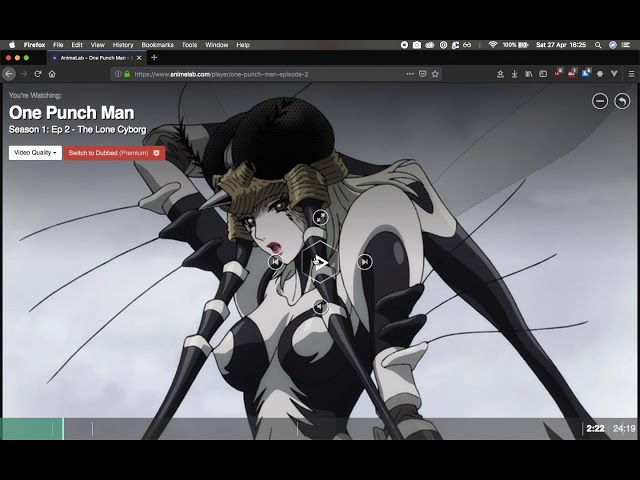Open the Firefox downloads panel arrow
Viewport: 640px width, 480px height.
(514, 74)
